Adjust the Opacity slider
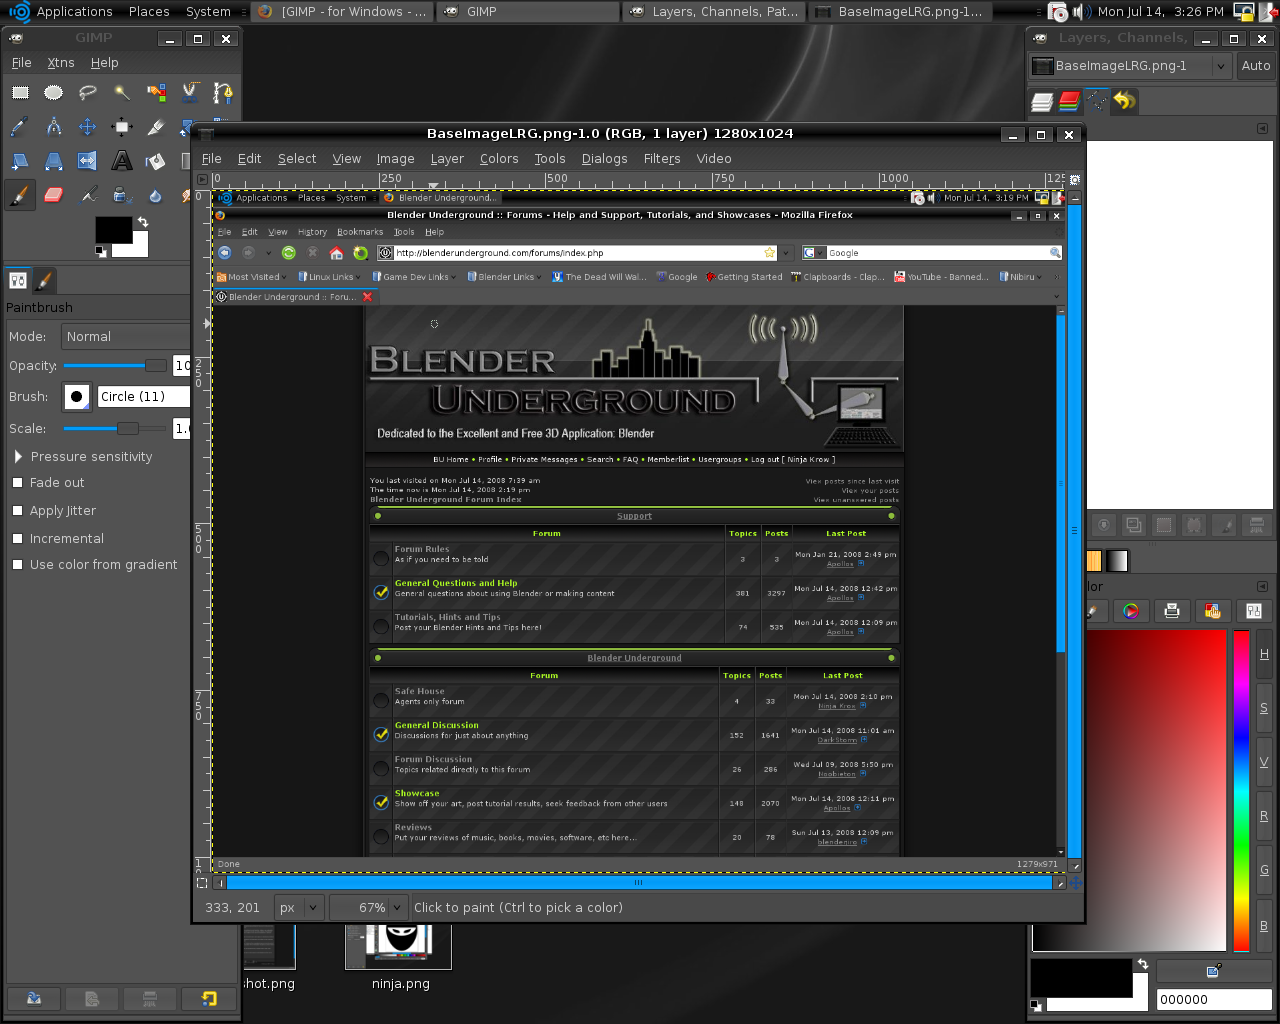 point(115,366)
